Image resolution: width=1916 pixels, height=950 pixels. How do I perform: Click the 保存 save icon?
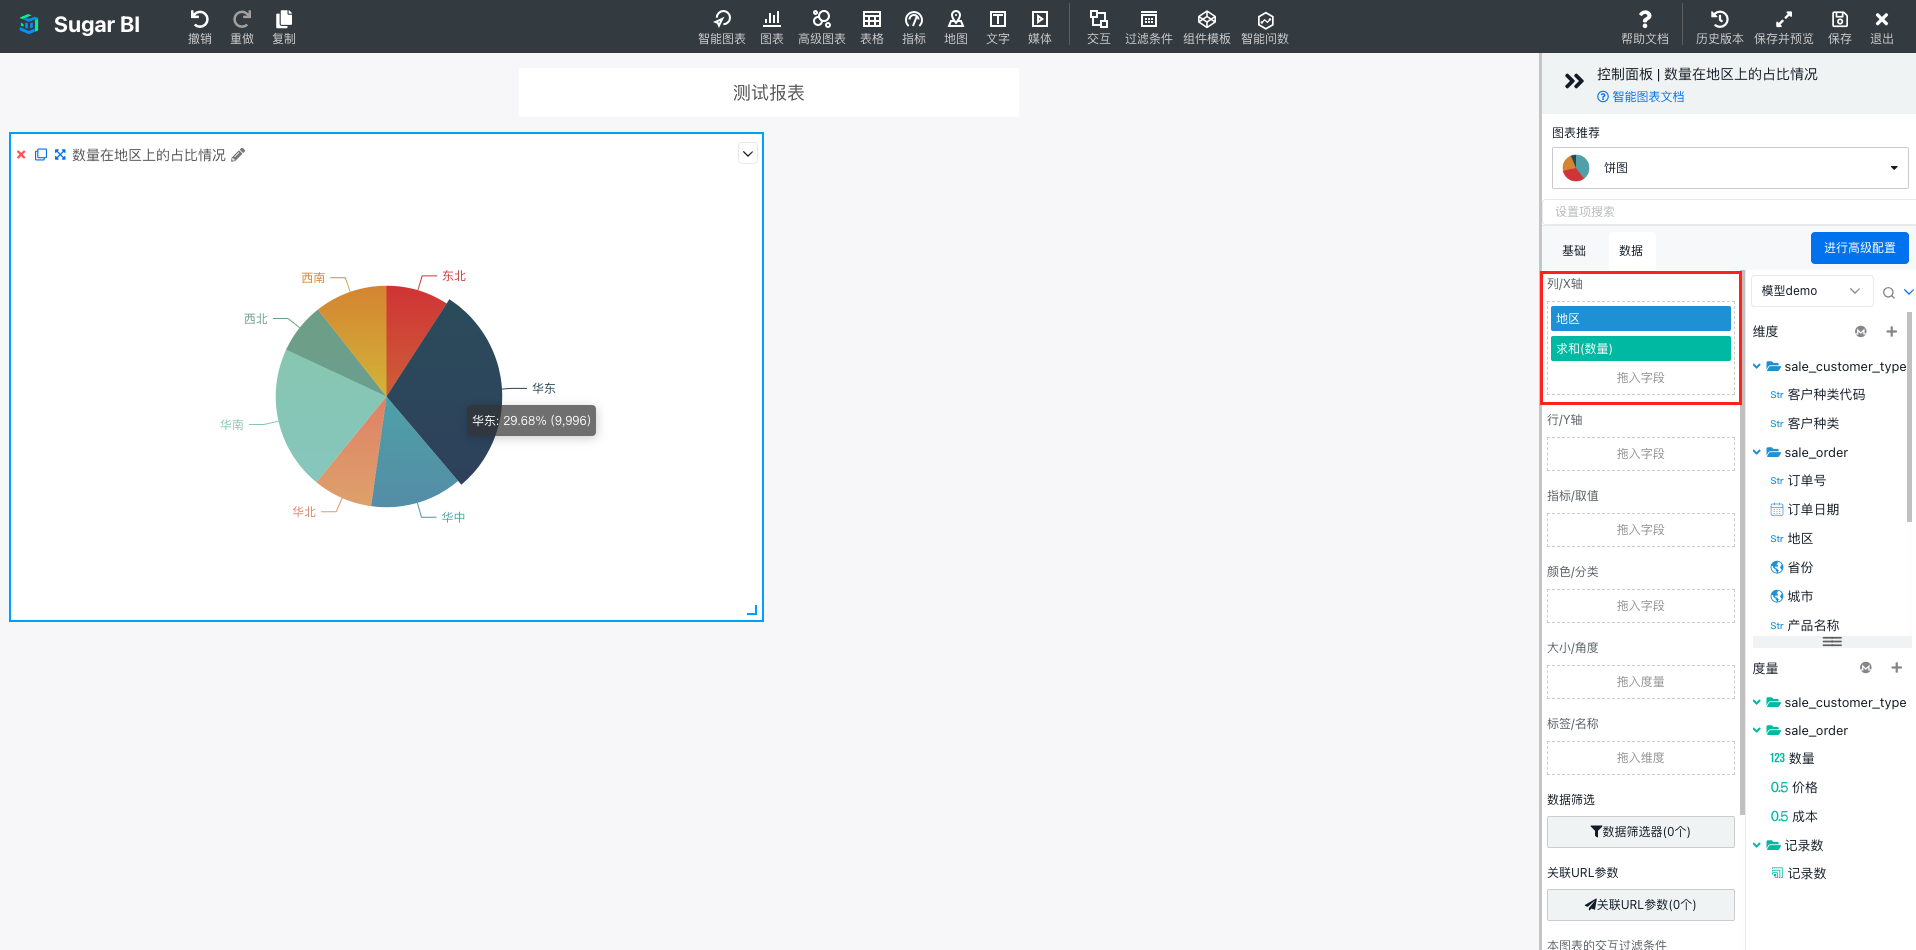point(1839,26)
